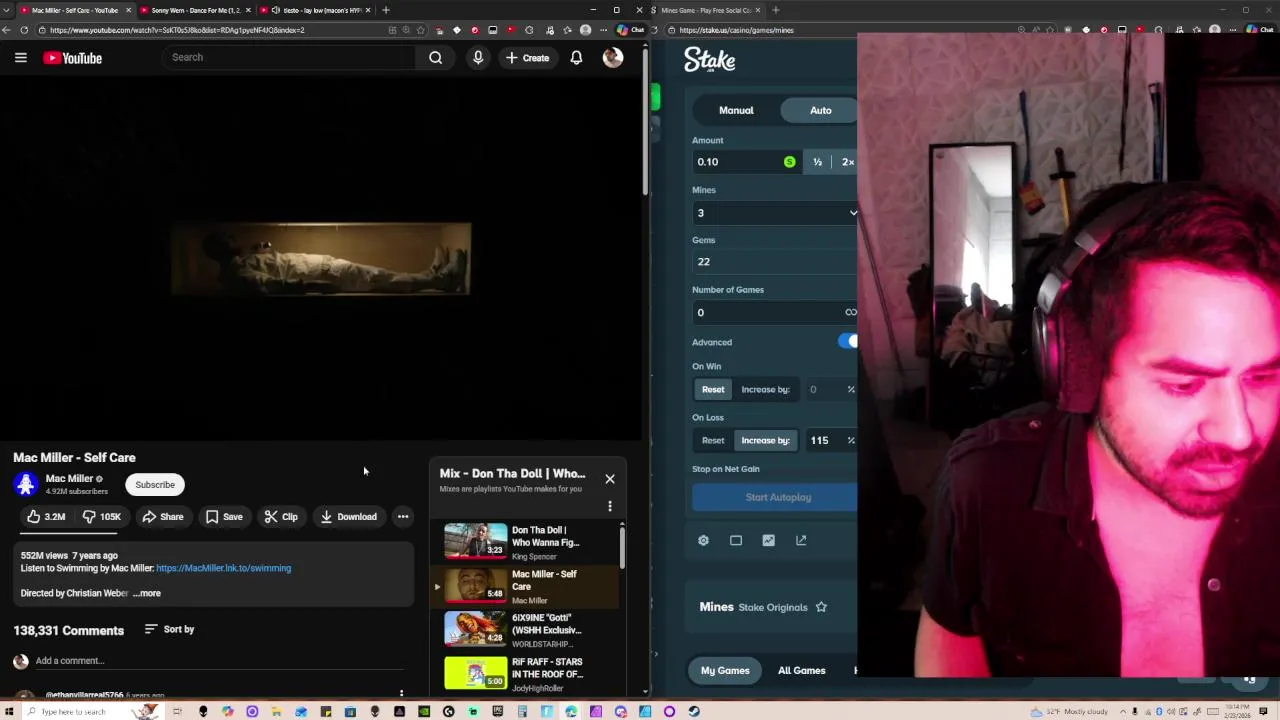The height and width of the screenshot is (720, 1280).
Task: Open the YouTube hamburger guide menu
Action: click(20, 58)
